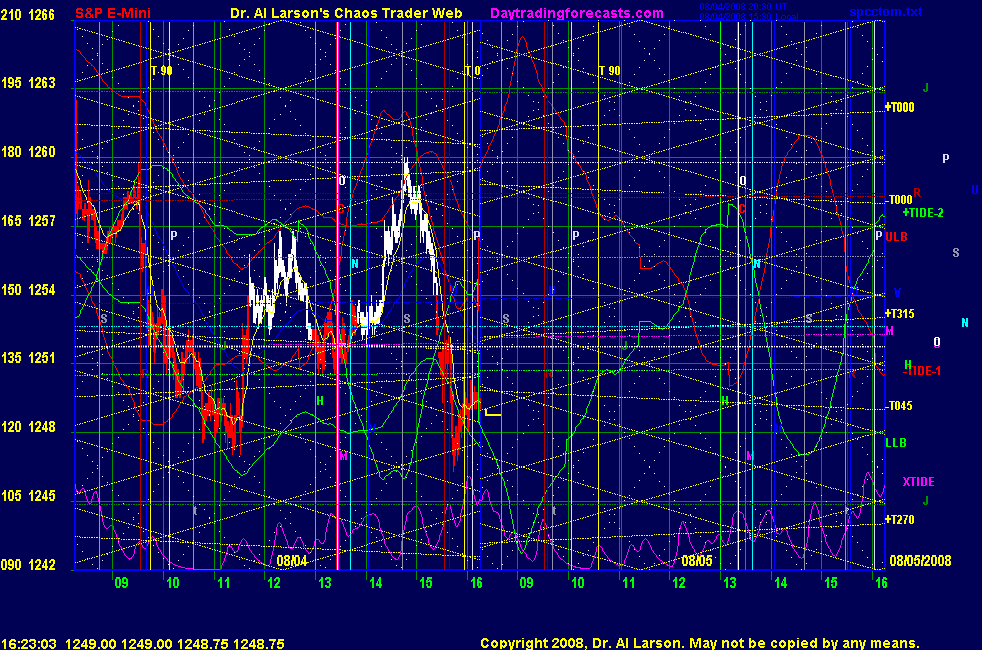Click the "16:23:03" clock readout
The width and height of the screenshot is (982, 650).
point(29,644)
